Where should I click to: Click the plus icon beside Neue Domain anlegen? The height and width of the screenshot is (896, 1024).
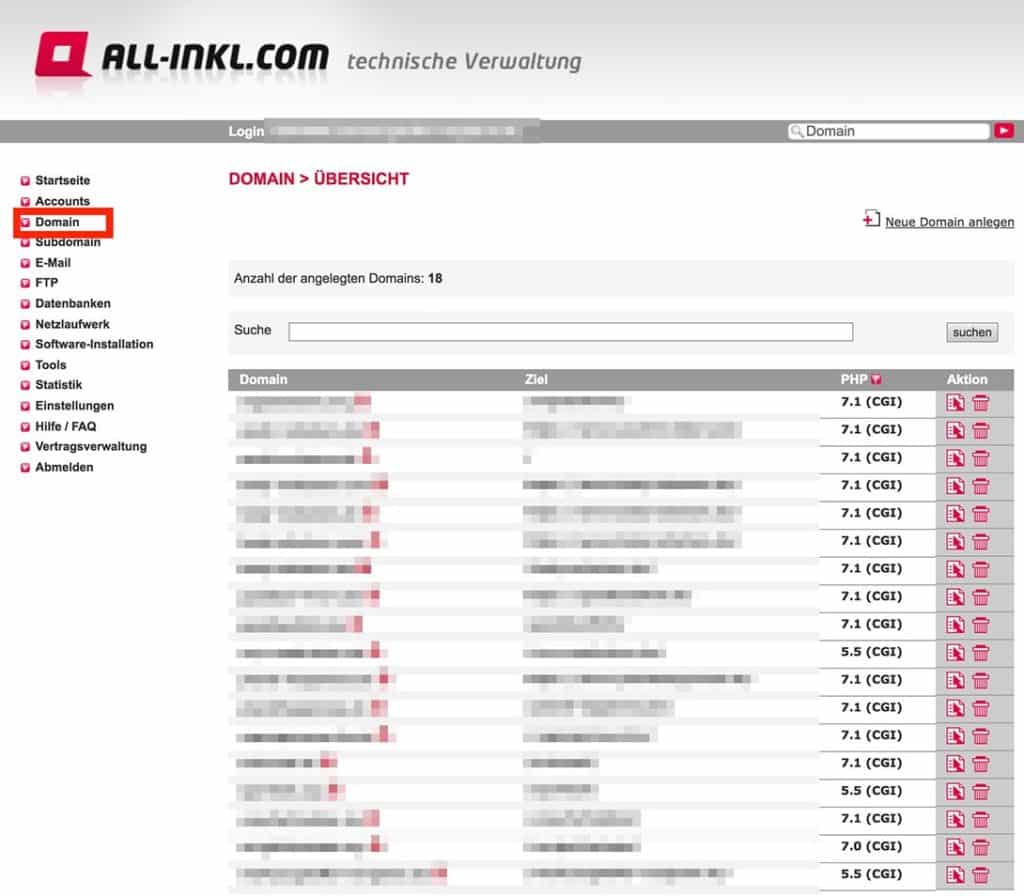point(873,221)
